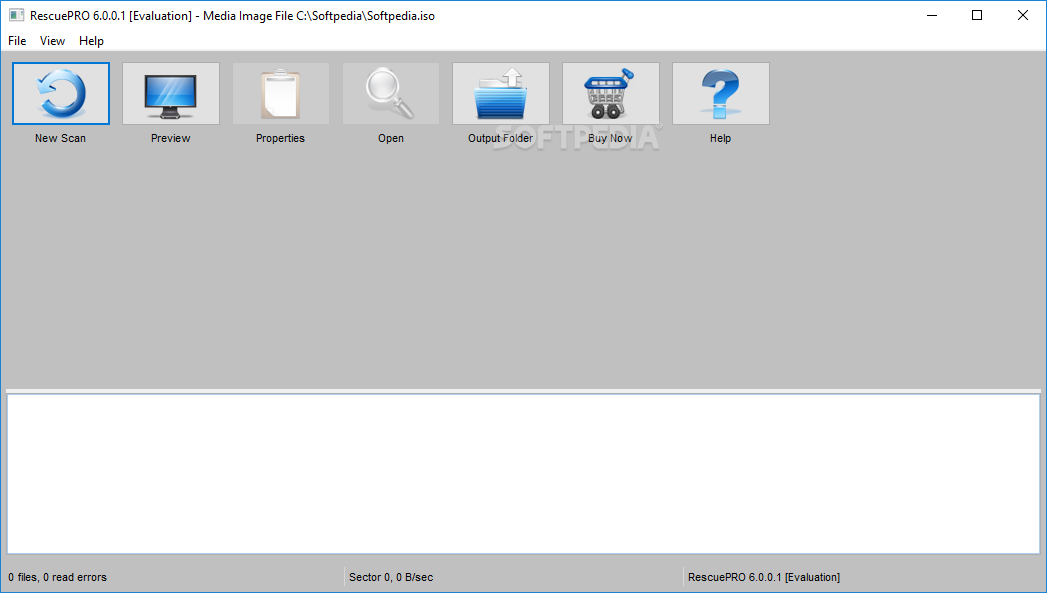Click inside the empty white log pane
This screenshot has height=593, width=1047.
point(524,473)
